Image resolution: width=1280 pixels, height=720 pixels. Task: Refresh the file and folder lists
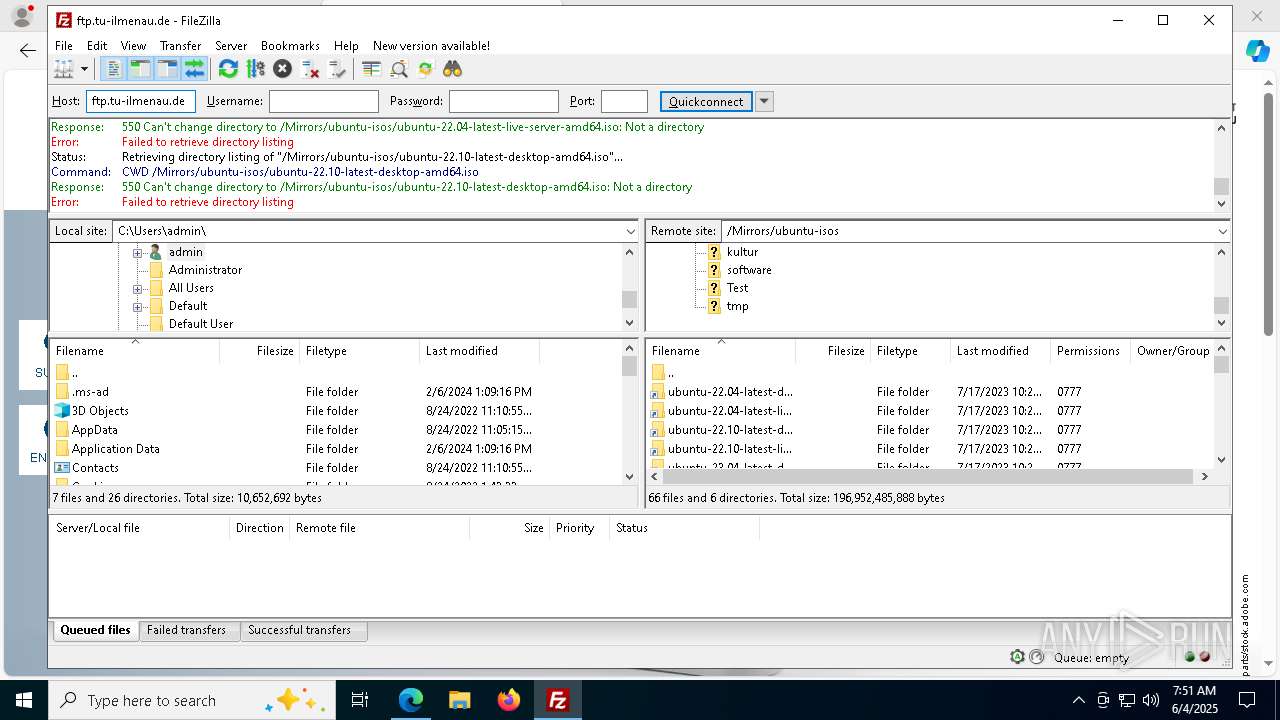click(228, 69)
